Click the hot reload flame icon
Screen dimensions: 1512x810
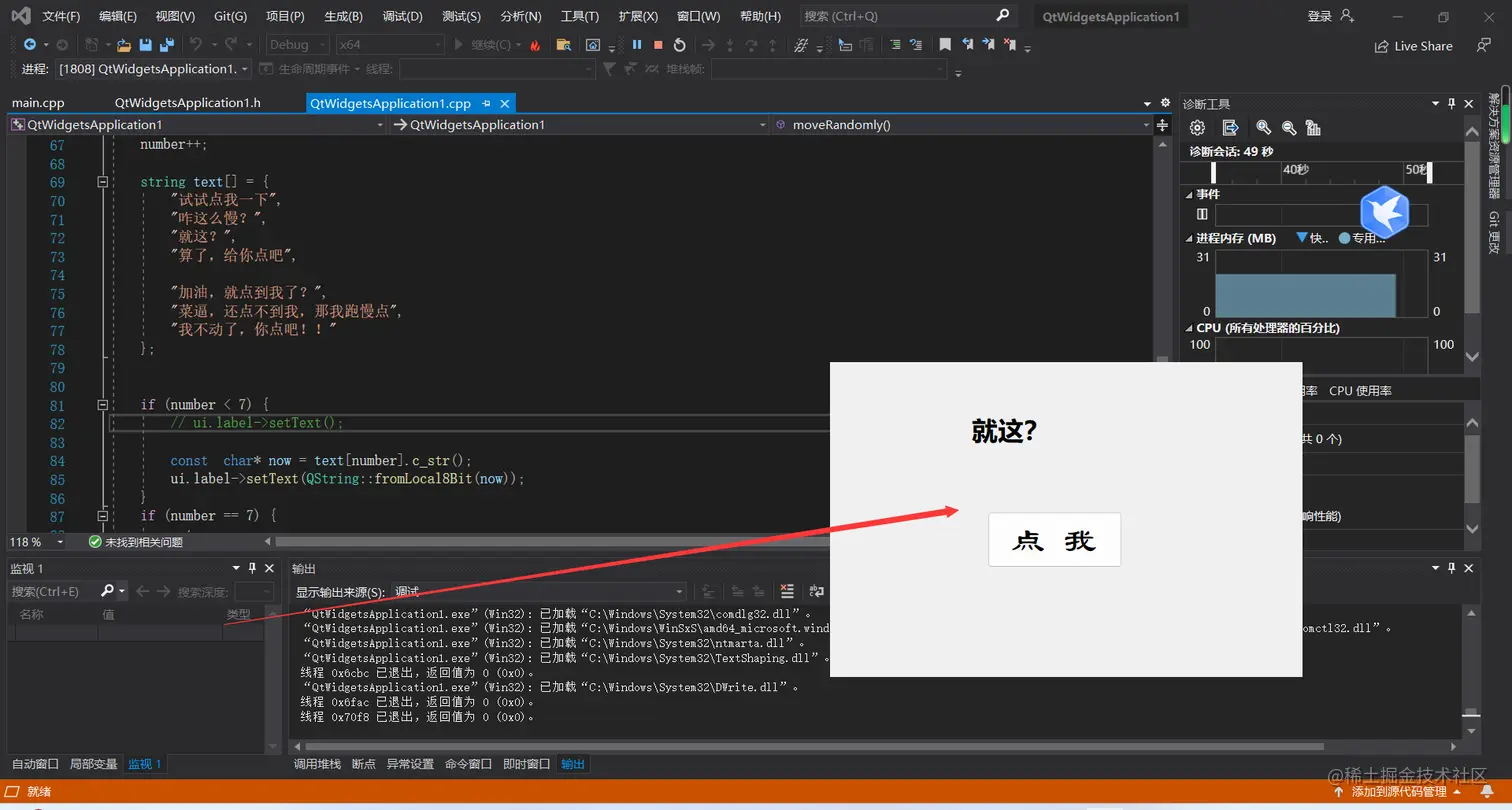[536, 45]
